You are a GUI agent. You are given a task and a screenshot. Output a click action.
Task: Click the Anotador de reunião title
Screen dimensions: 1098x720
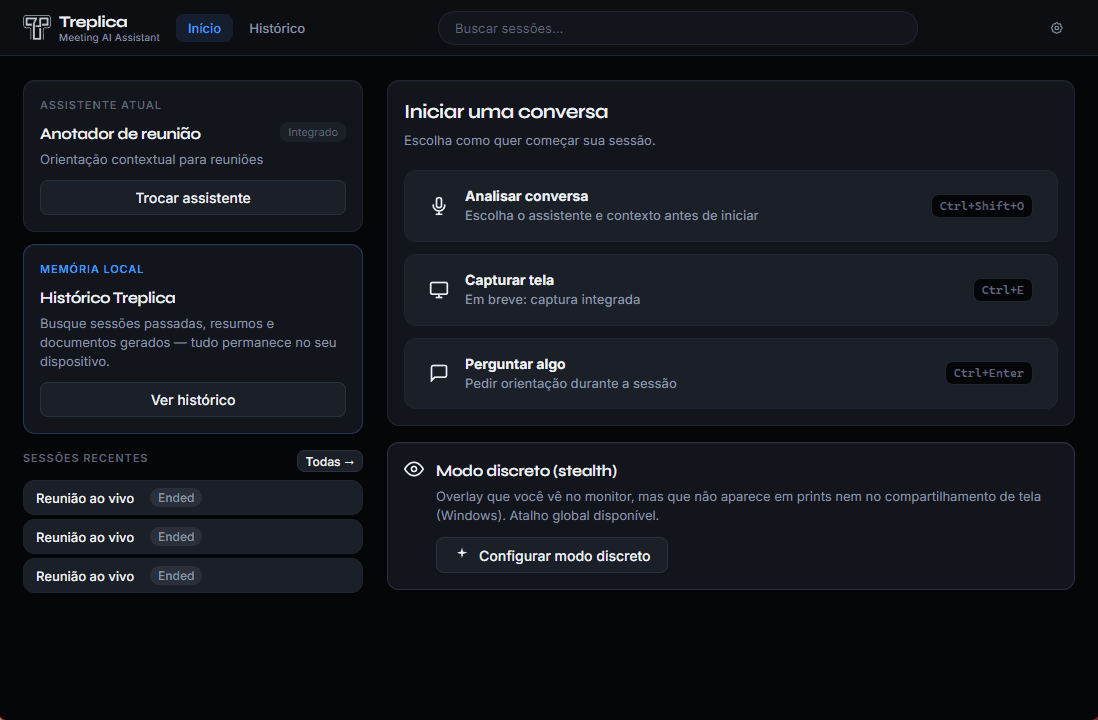click(120, 134)
